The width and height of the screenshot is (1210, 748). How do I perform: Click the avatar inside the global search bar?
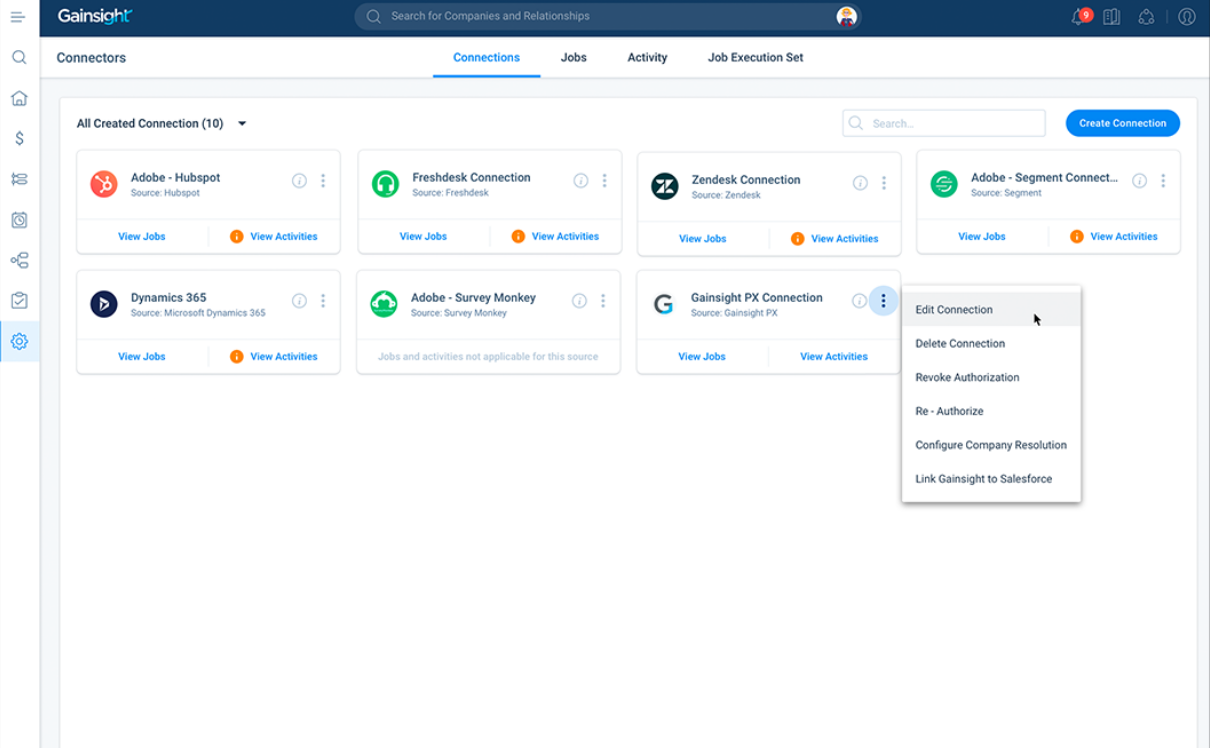(x=846, y=16)
